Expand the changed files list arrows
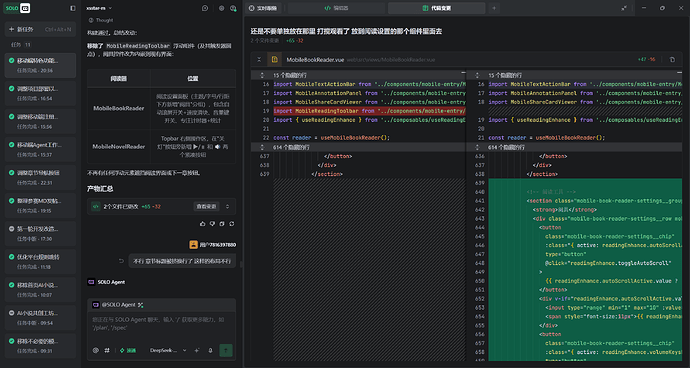 [x=228, y=206]
